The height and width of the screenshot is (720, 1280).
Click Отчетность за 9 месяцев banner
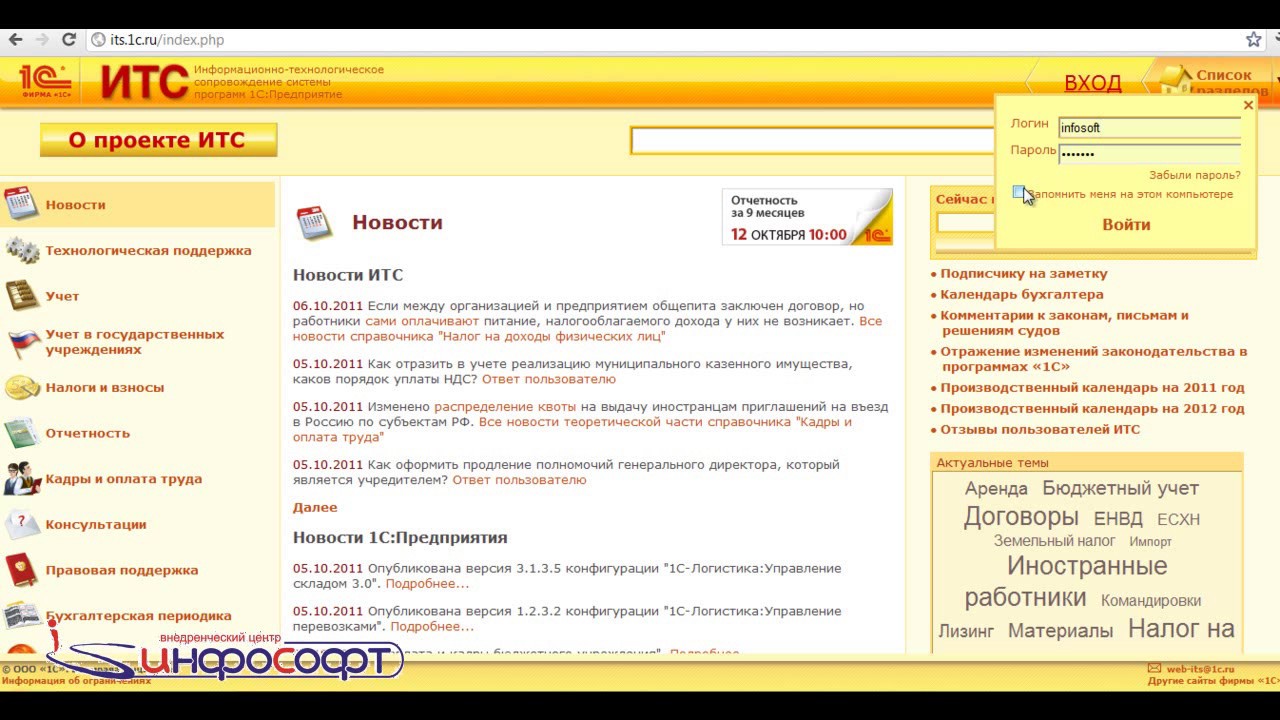[807, 217]
